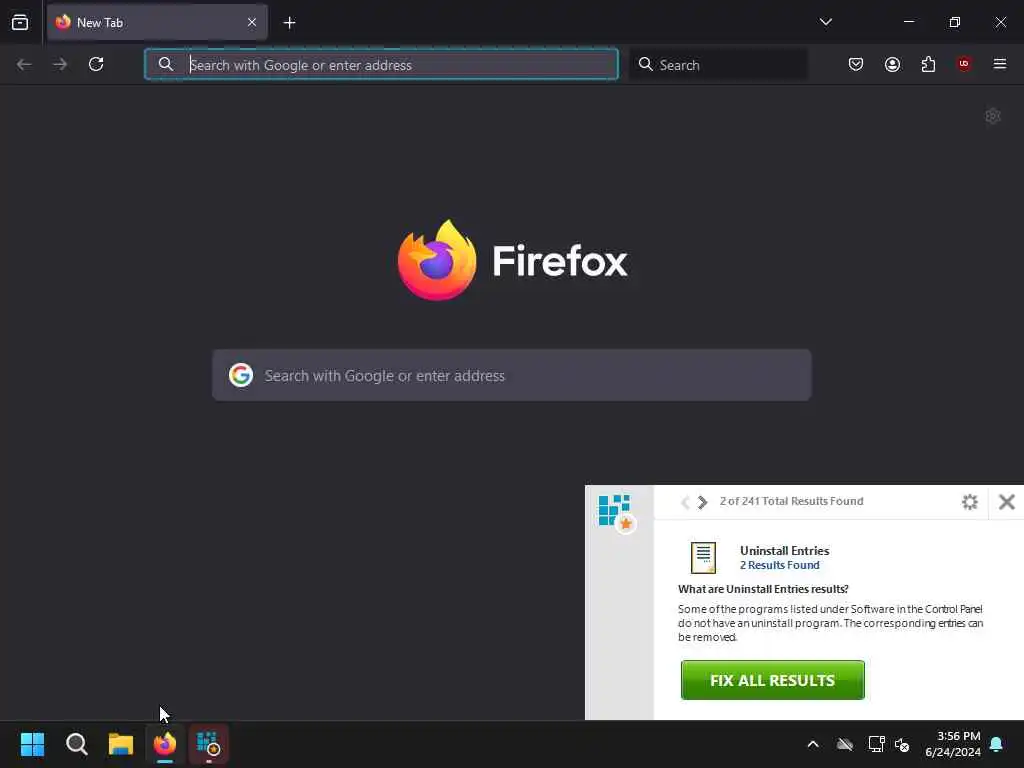Viewport: 1024px width, 768px height.
Task: Close the New Tab tab
Action: pos(251,23)
